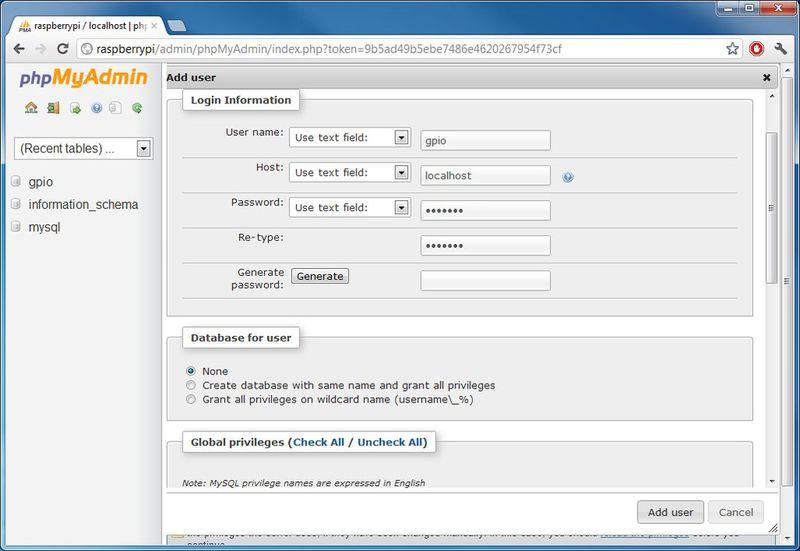The width and height of the screenshot is (800, 551).
Task: Click the information_schema database icon
Action: [16, 204]
